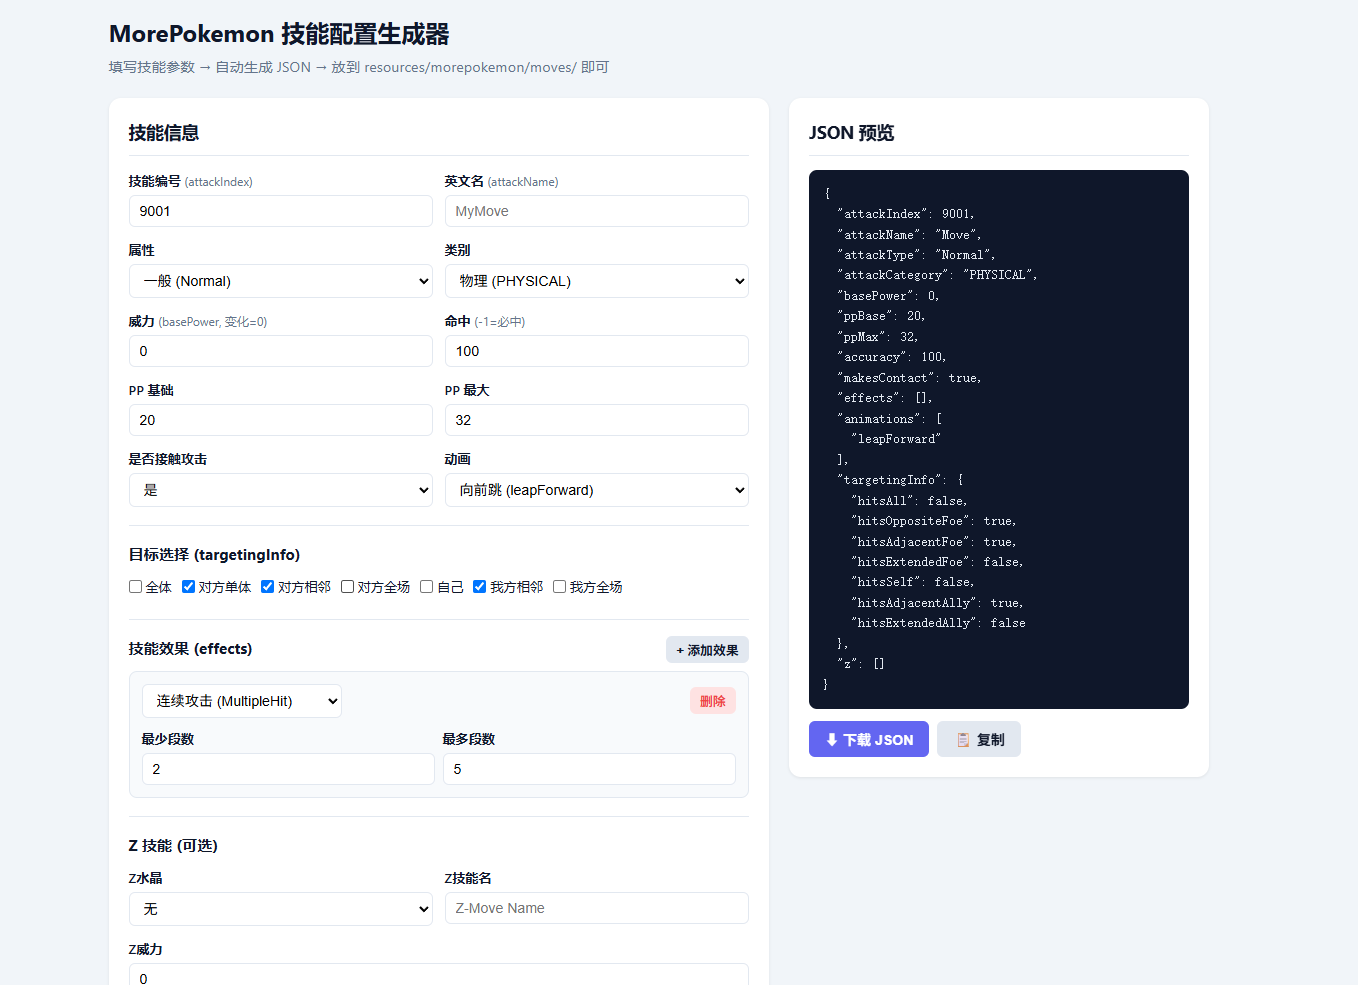The image size is (1358, 985).
Task: Download the JSON file
Action: pos(869,739)
